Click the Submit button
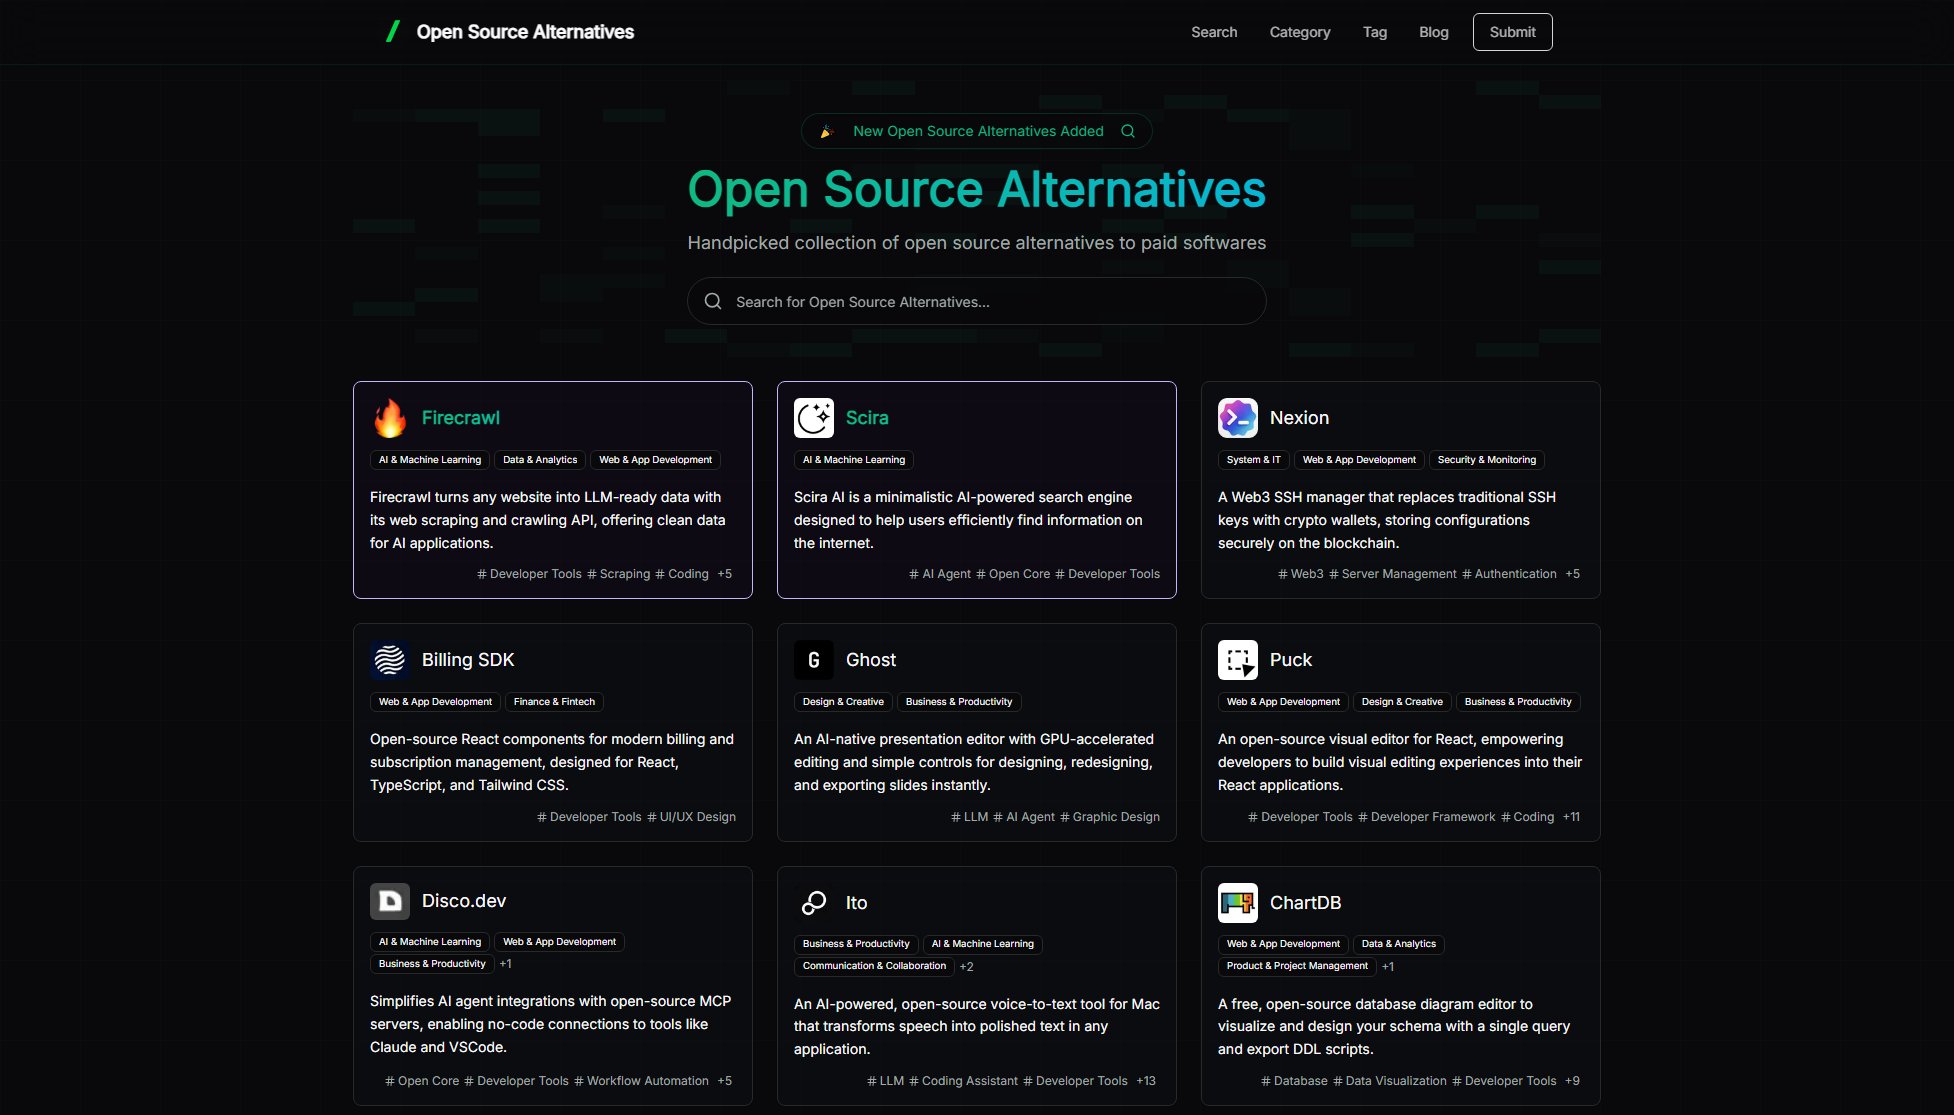Screen dimensions: 1954x1115 coord(1512,32)
